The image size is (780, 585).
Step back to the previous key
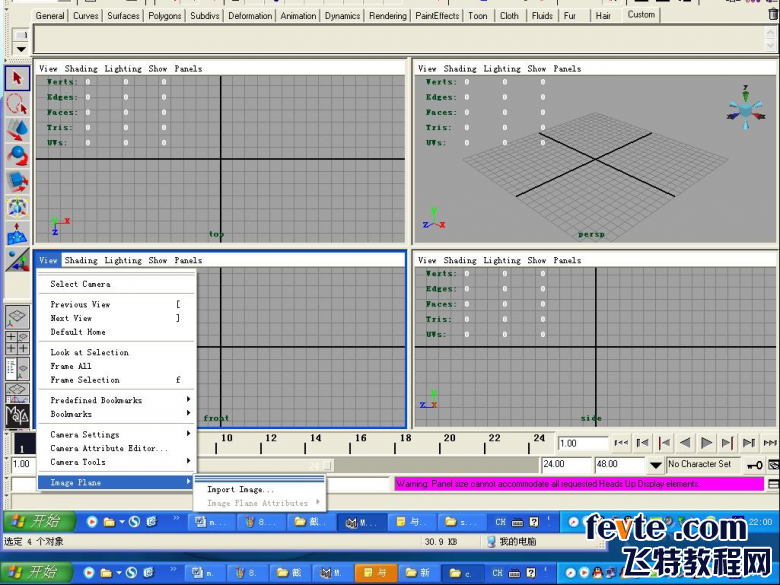(664, 443)
